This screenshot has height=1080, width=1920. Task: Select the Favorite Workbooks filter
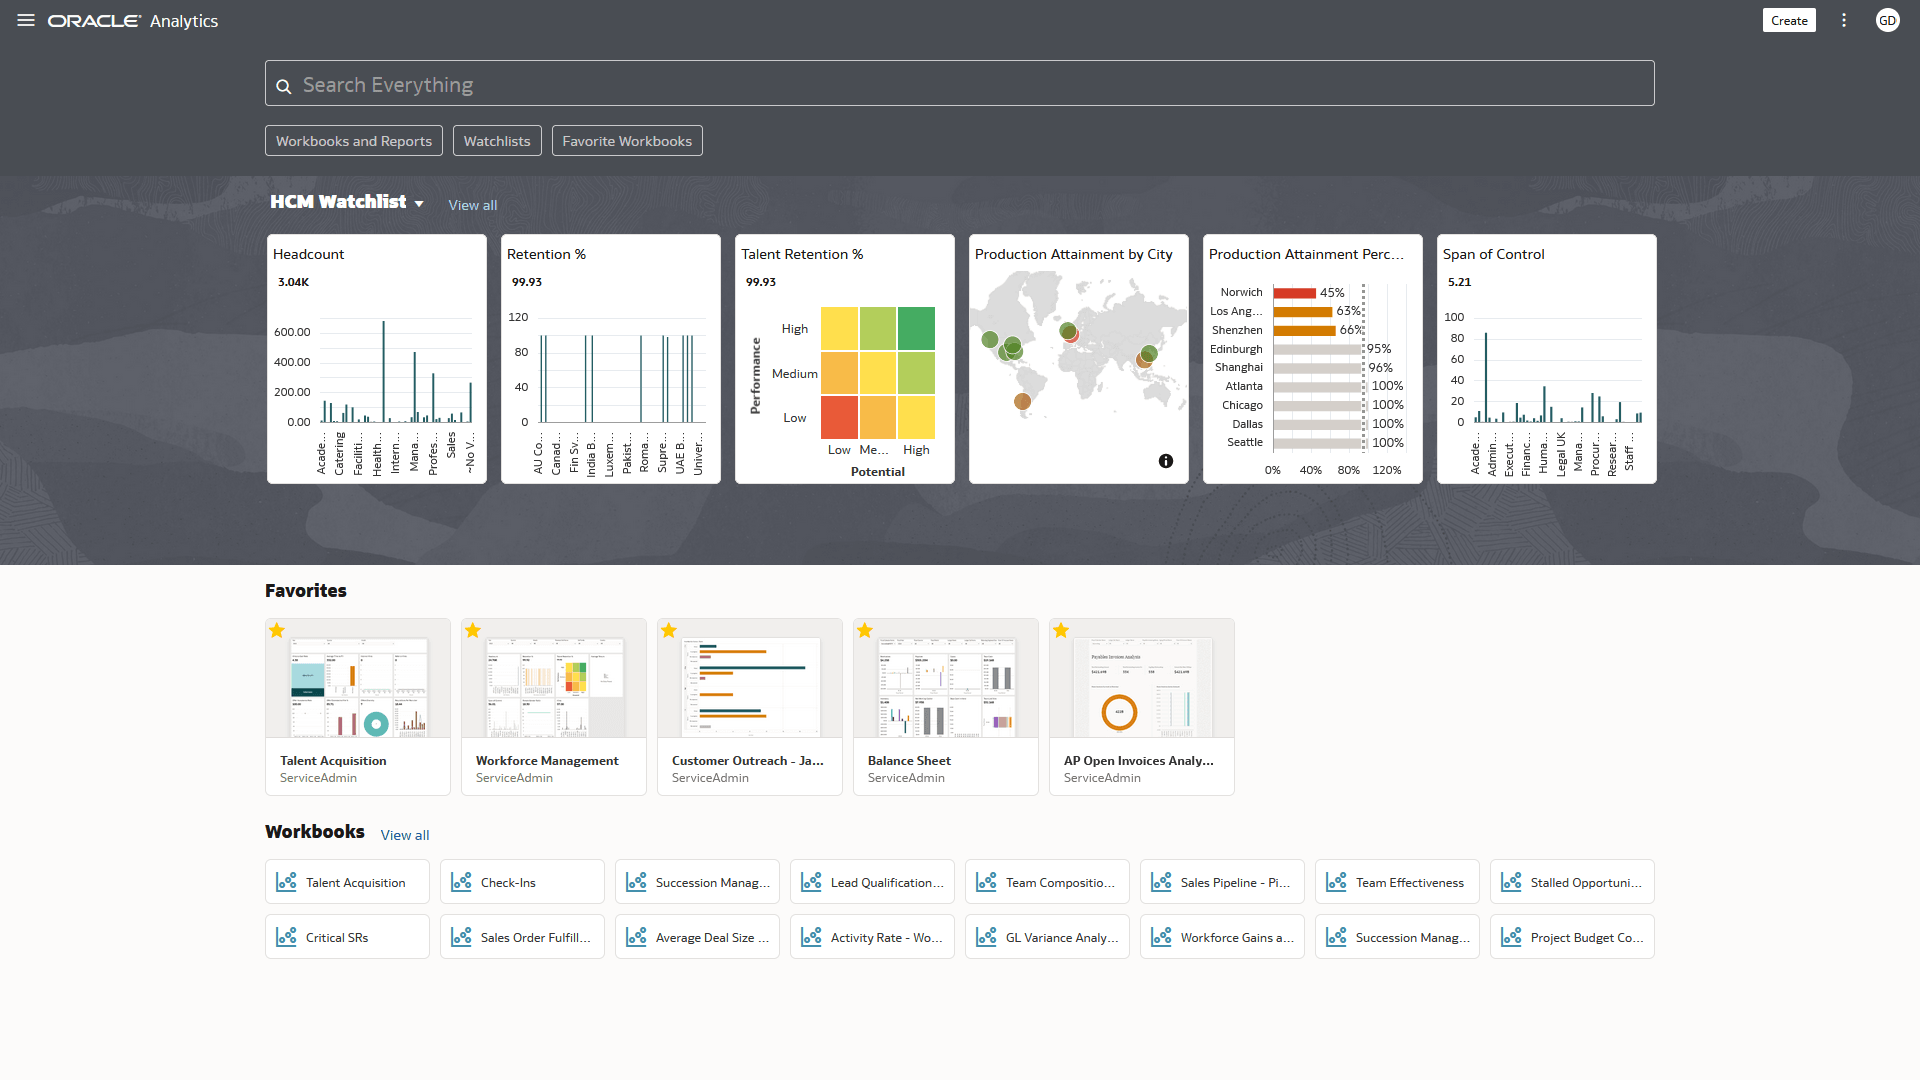(x=627, y=141)
